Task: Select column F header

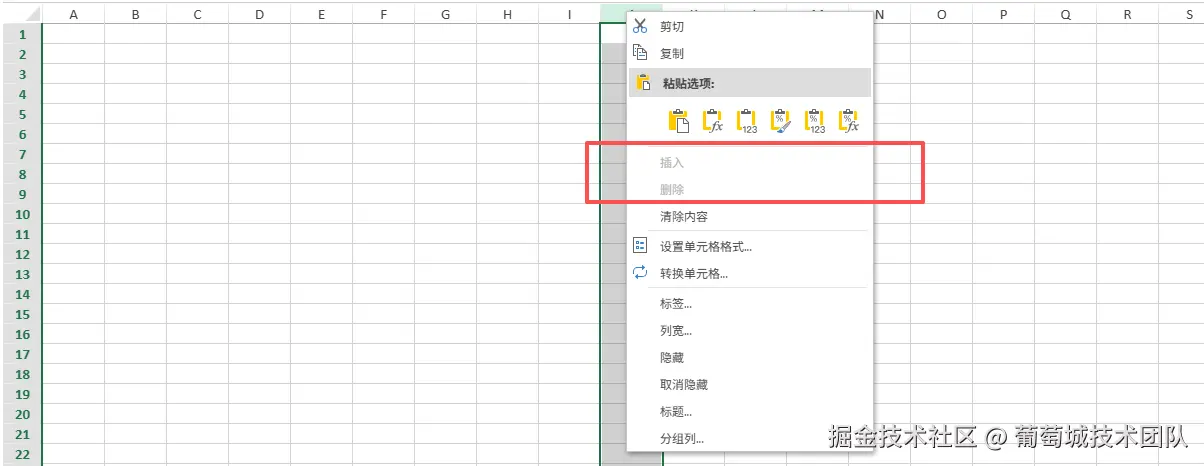Action: click(x=383, y=14)
